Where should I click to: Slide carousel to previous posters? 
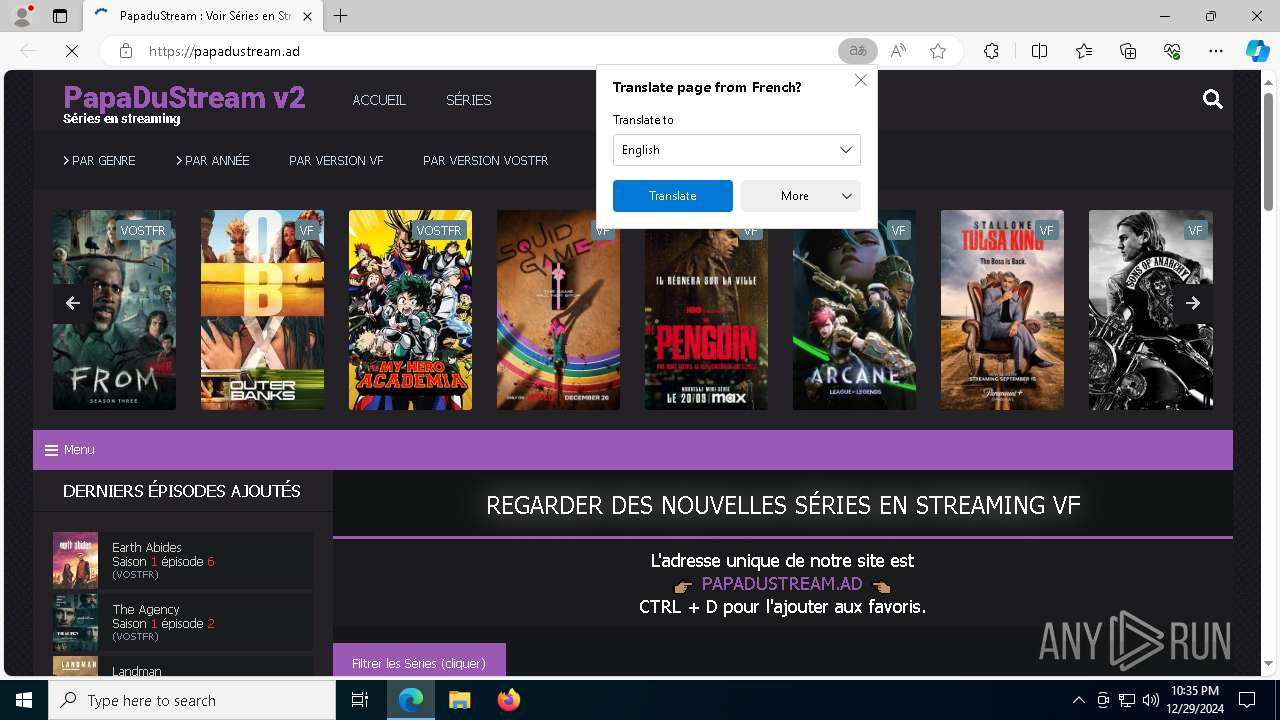click(x=73, y=303)
